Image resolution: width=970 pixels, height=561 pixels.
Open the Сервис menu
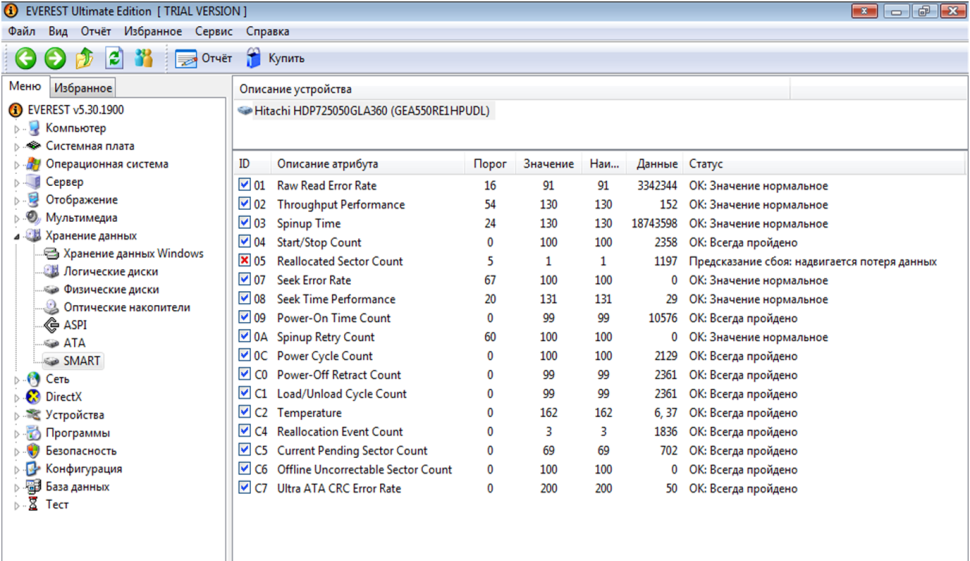click(213, 31)
